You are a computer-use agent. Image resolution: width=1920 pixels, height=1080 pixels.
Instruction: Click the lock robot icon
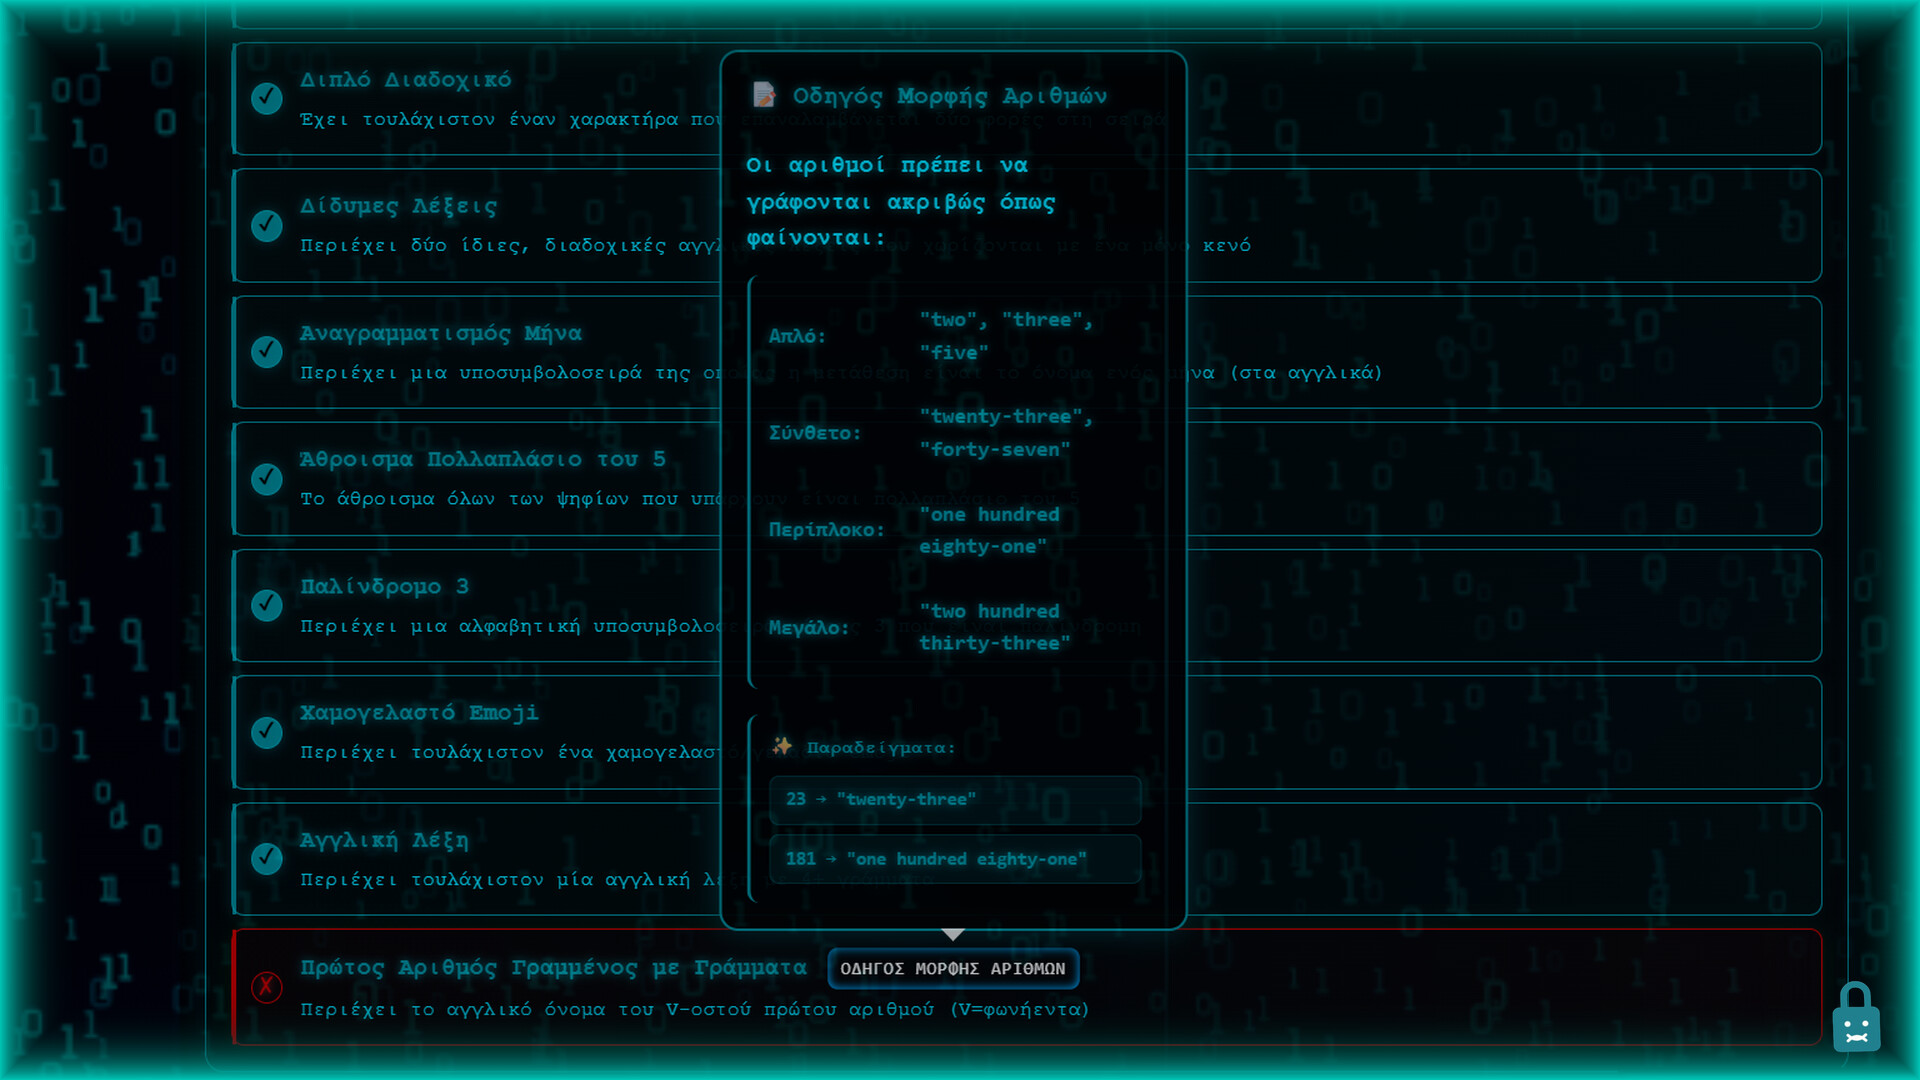1856,1018
